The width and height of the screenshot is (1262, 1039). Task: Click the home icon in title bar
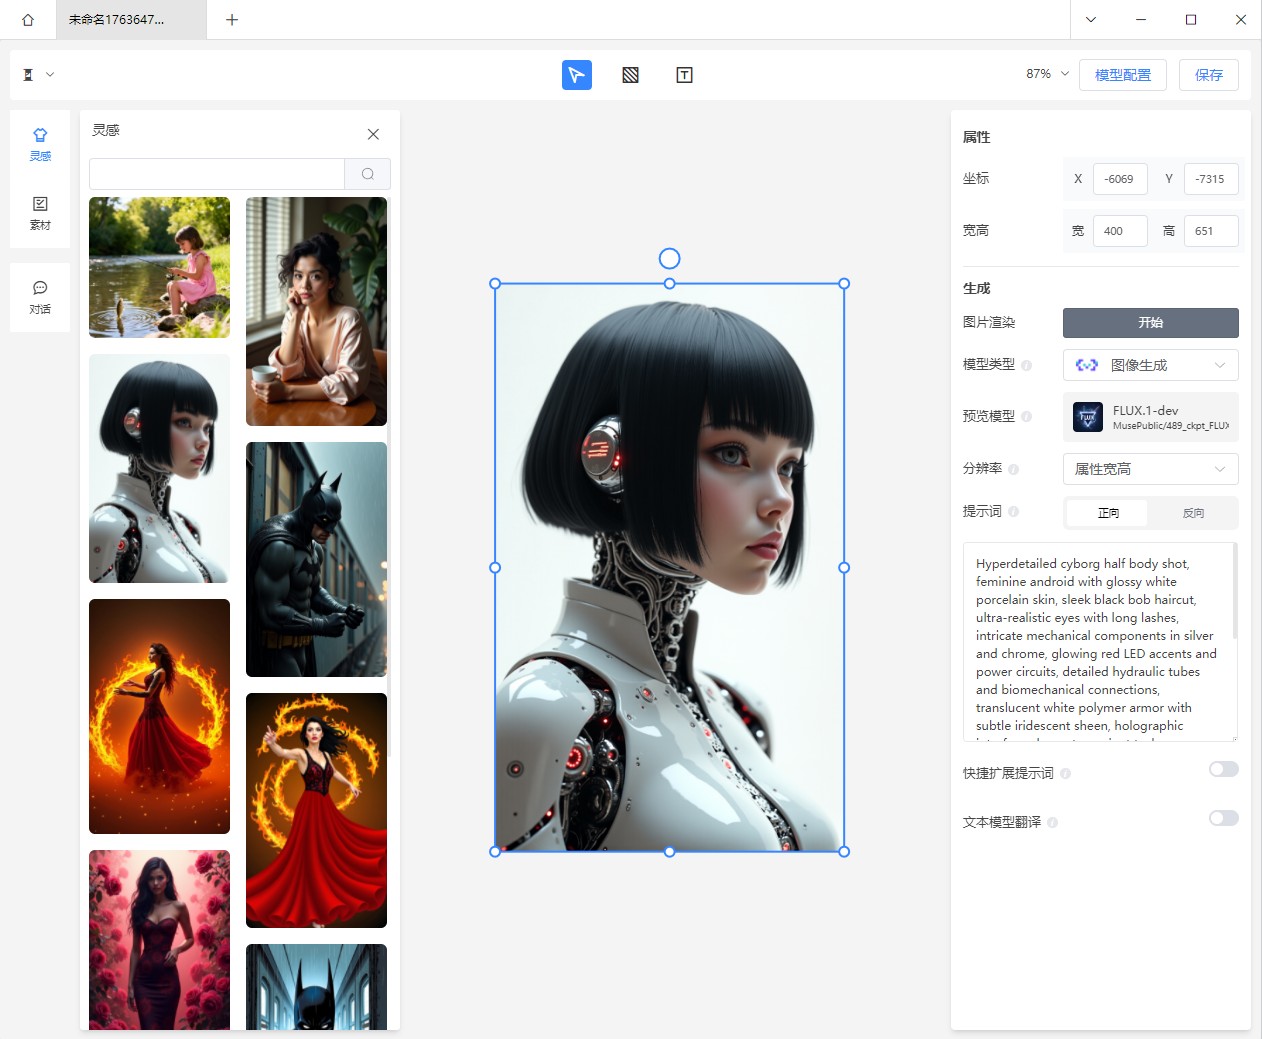pos(28,20)
